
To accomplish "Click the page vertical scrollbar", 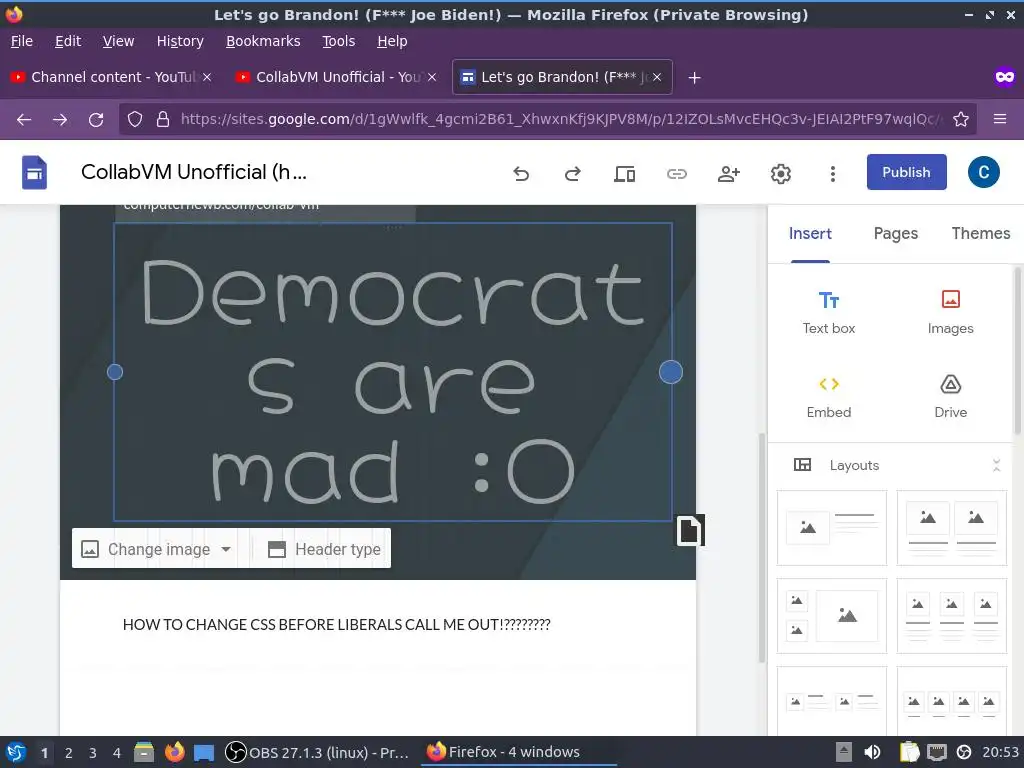I will (761, 547).
